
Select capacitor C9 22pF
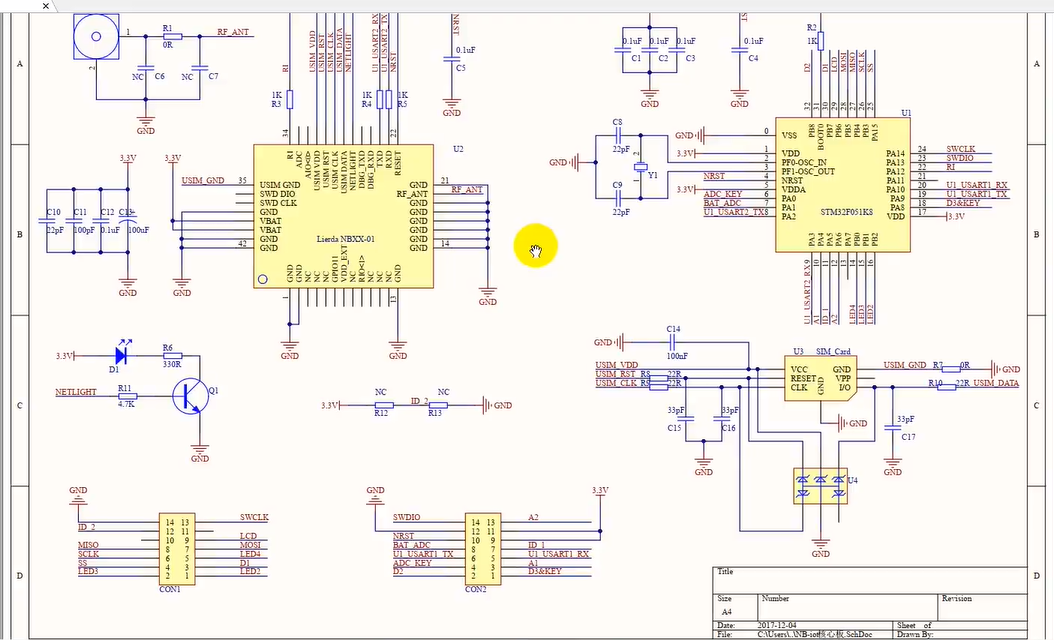tap(618, 198)
